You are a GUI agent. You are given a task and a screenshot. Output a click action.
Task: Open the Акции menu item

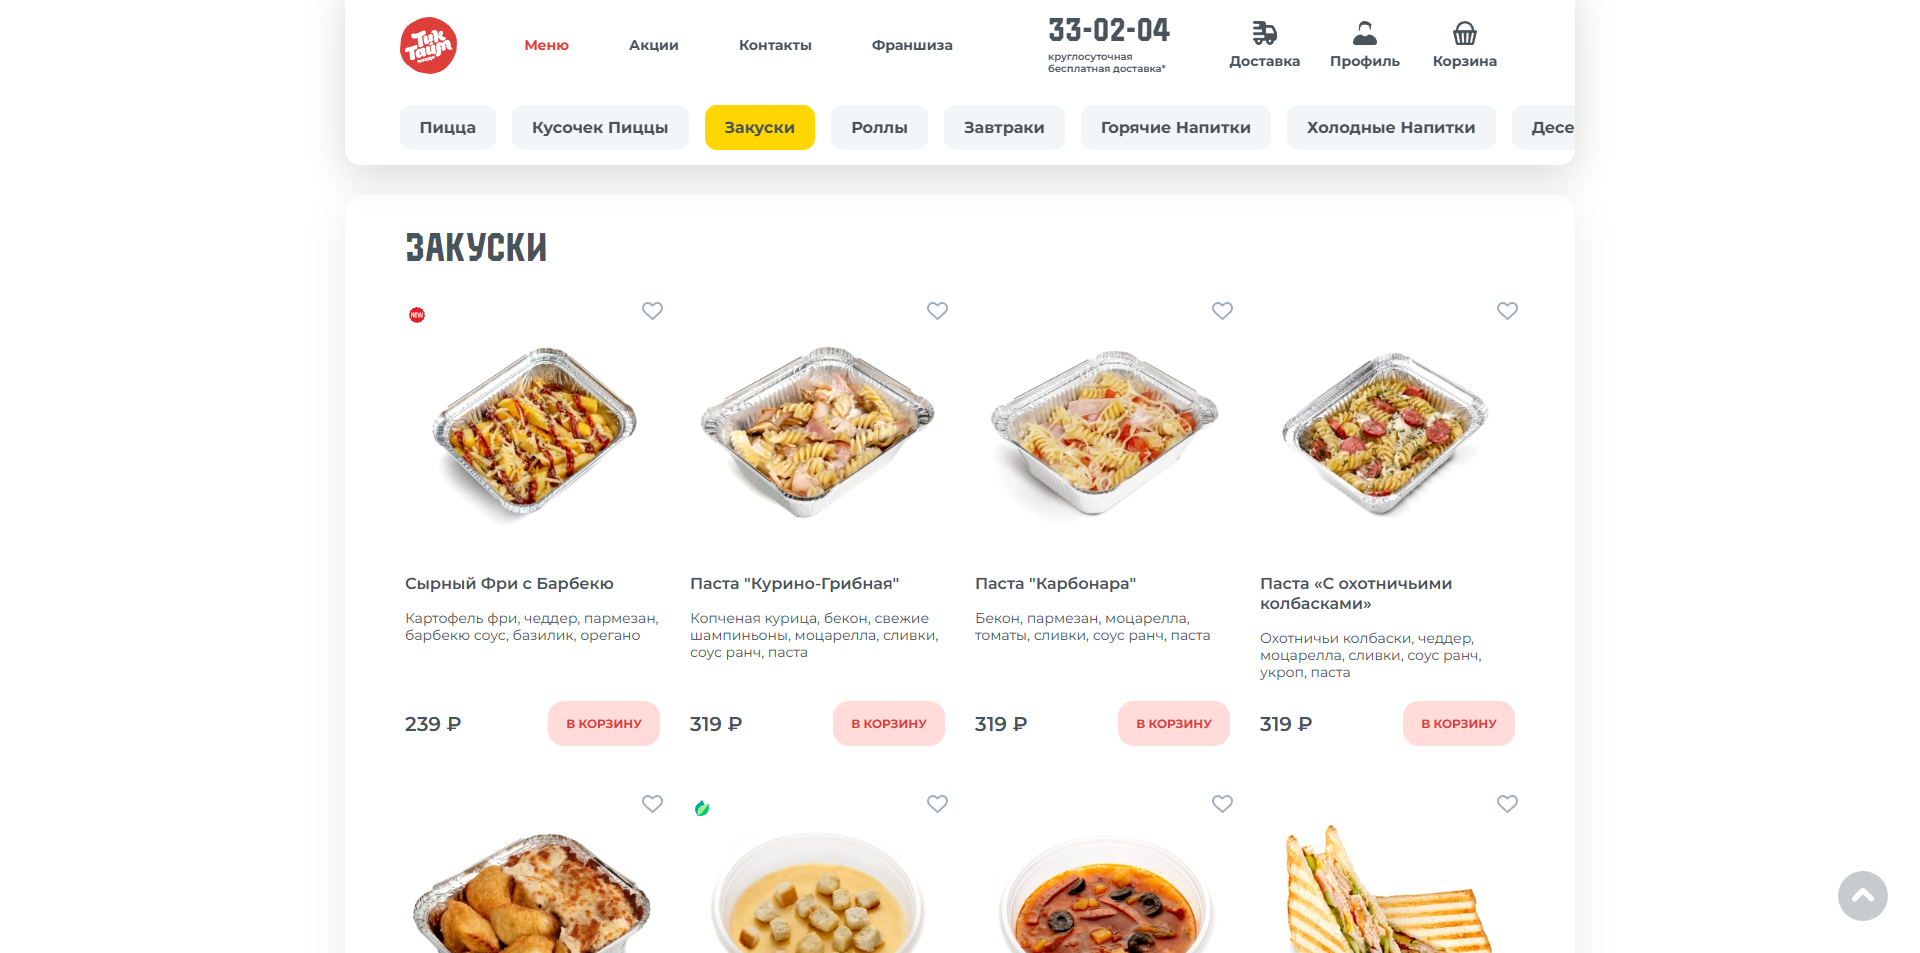pos(654,45)
